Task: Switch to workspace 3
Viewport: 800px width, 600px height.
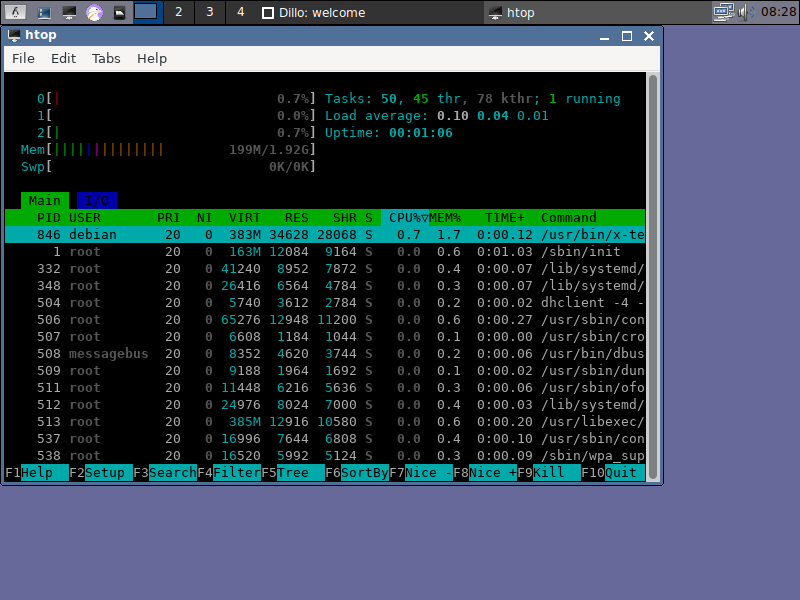Action: tap(210, 12)
